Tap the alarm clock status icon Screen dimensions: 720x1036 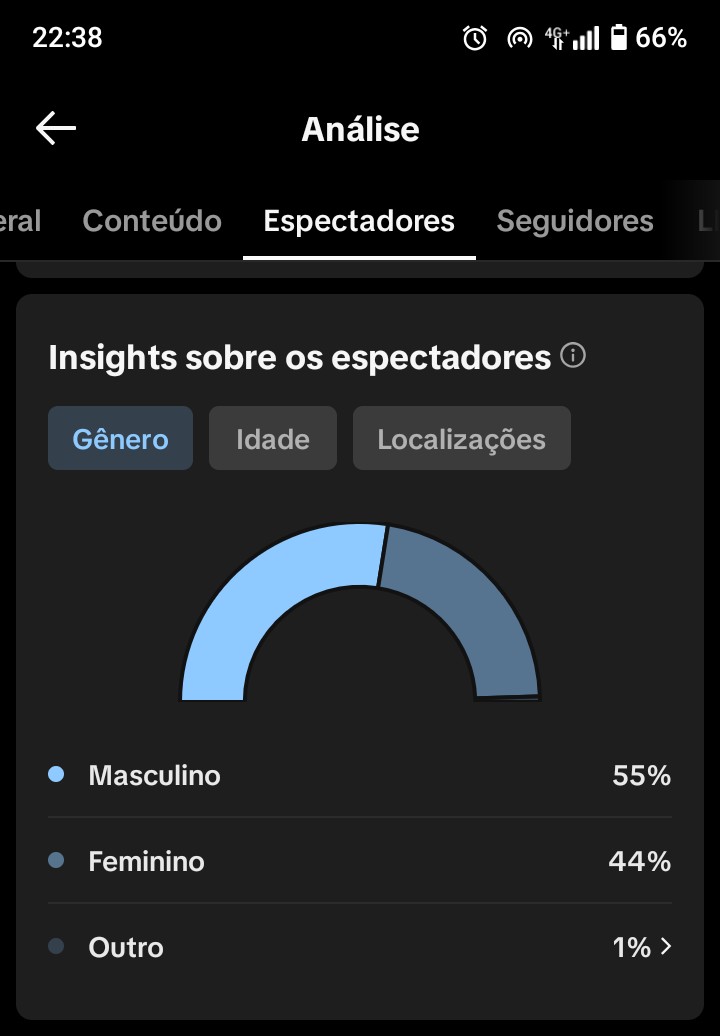pos(474,38)
